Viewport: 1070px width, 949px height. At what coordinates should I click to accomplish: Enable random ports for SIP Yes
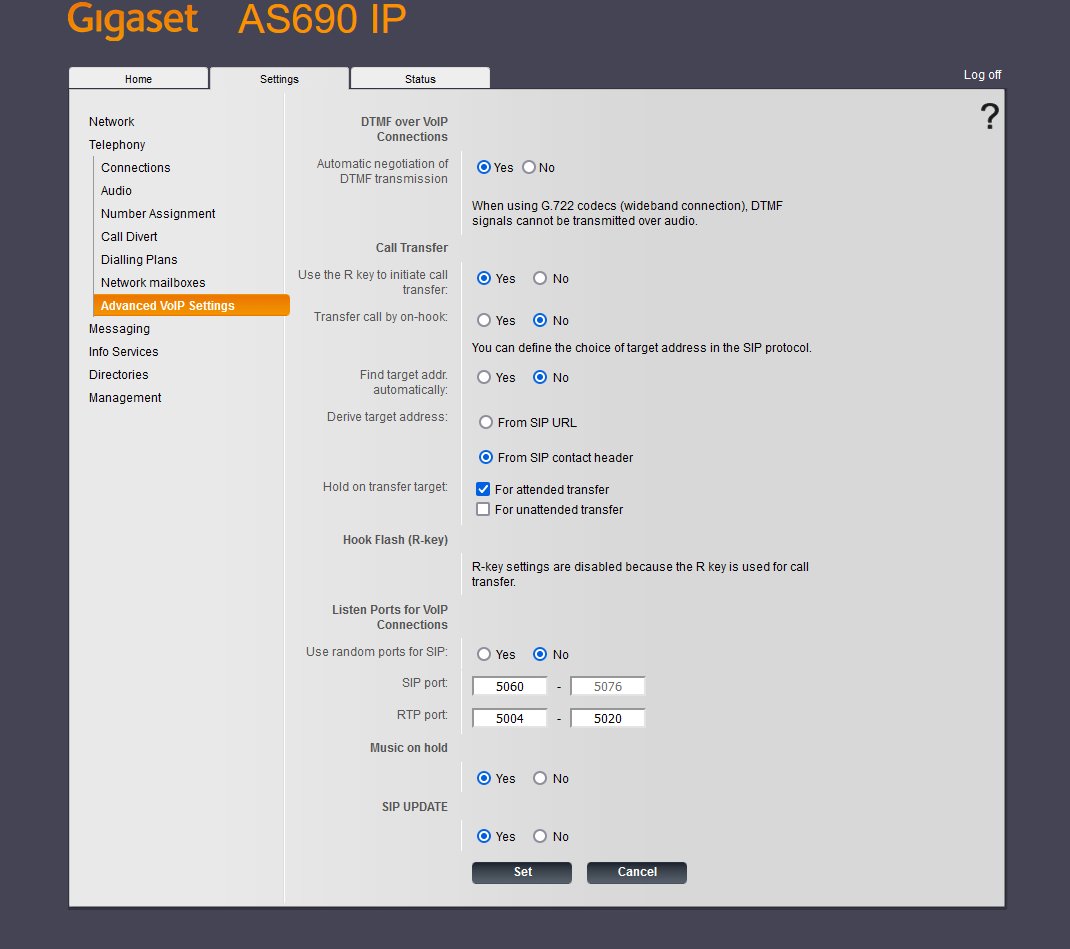(484, 654)
